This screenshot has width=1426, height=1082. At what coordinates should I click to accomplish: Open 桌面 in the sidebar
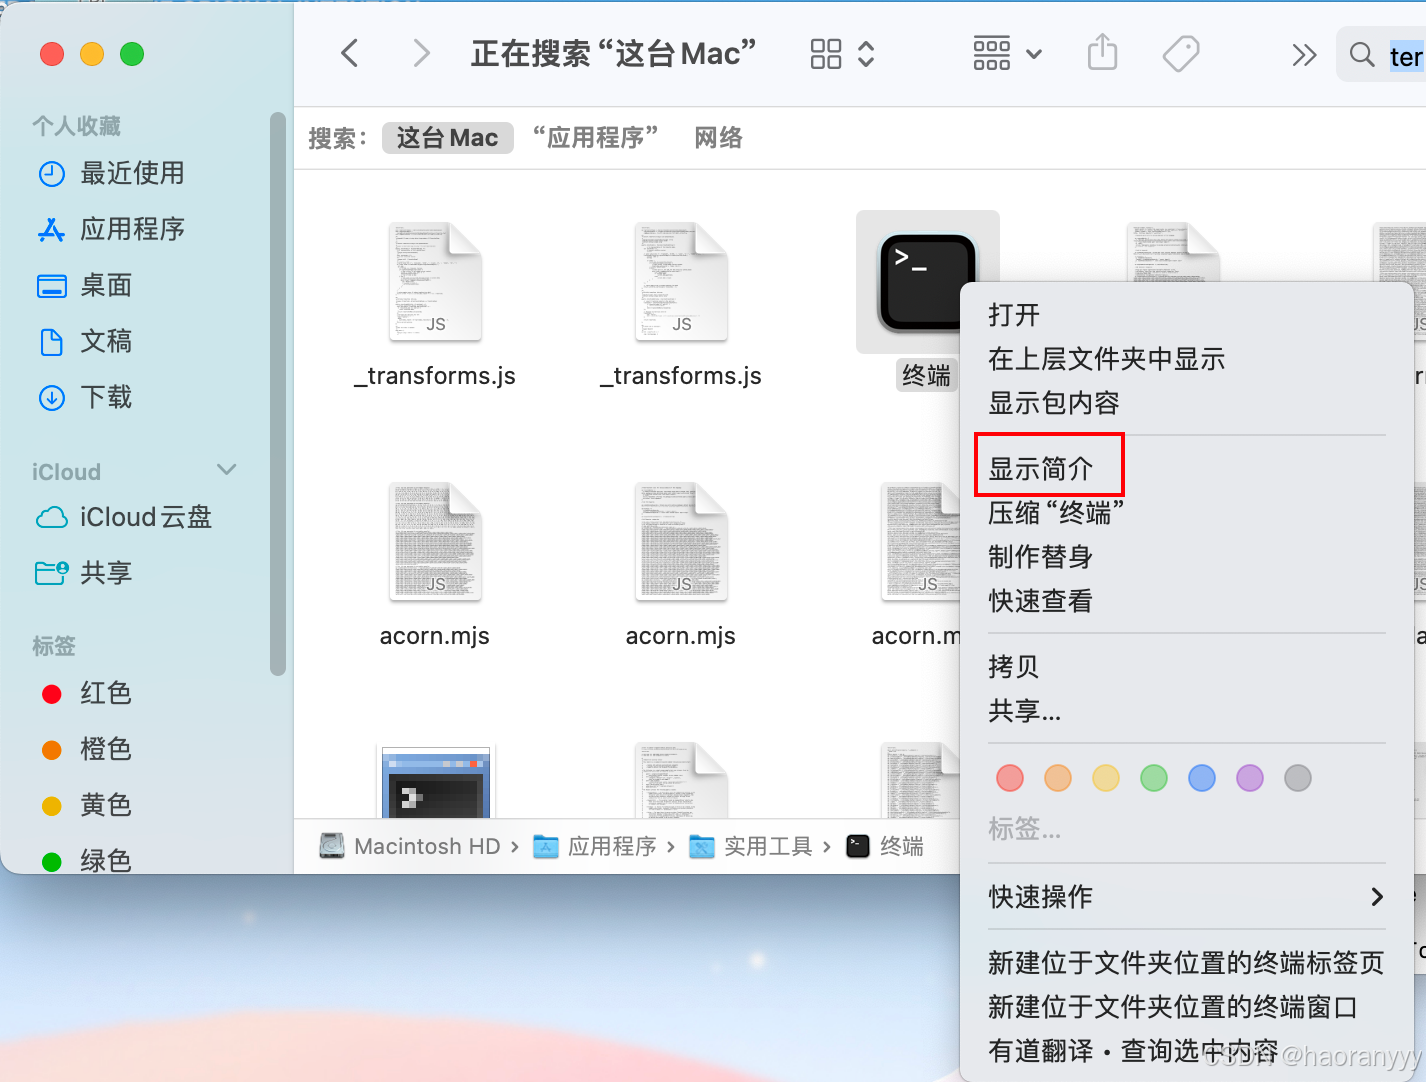85,285
